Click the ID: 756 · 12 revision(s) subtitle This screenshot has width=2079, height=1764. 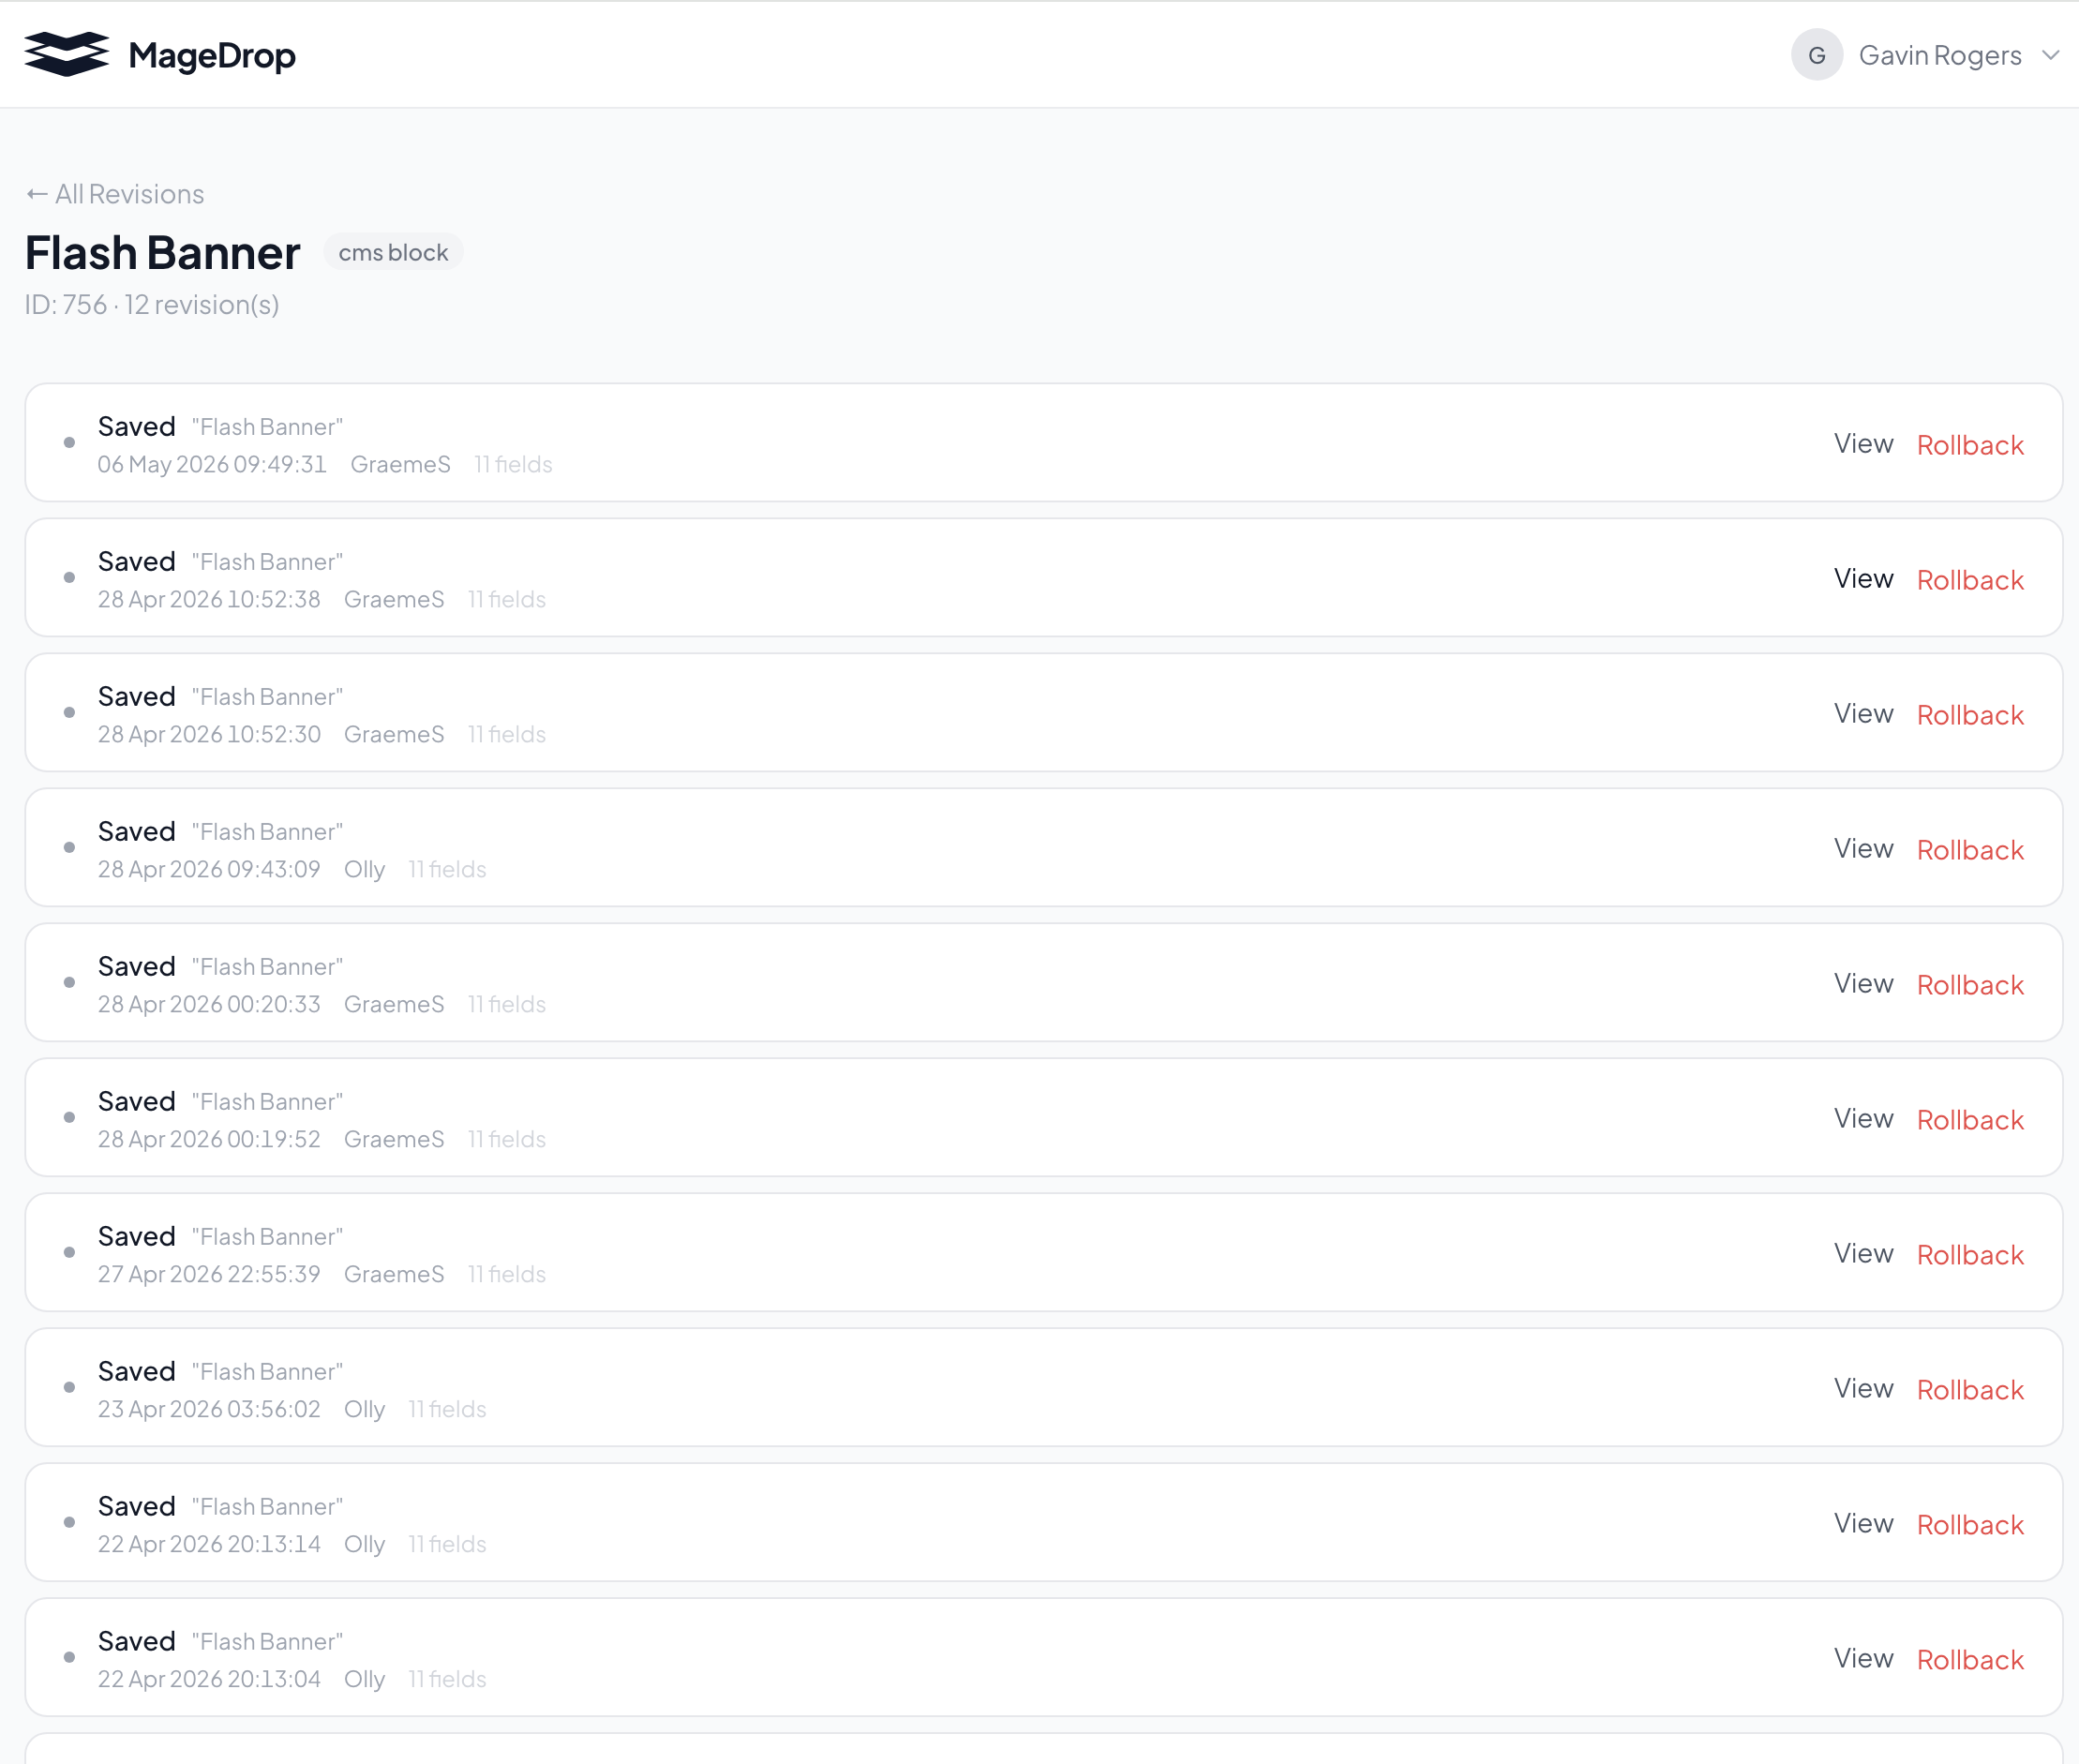(x=152, y=305)
